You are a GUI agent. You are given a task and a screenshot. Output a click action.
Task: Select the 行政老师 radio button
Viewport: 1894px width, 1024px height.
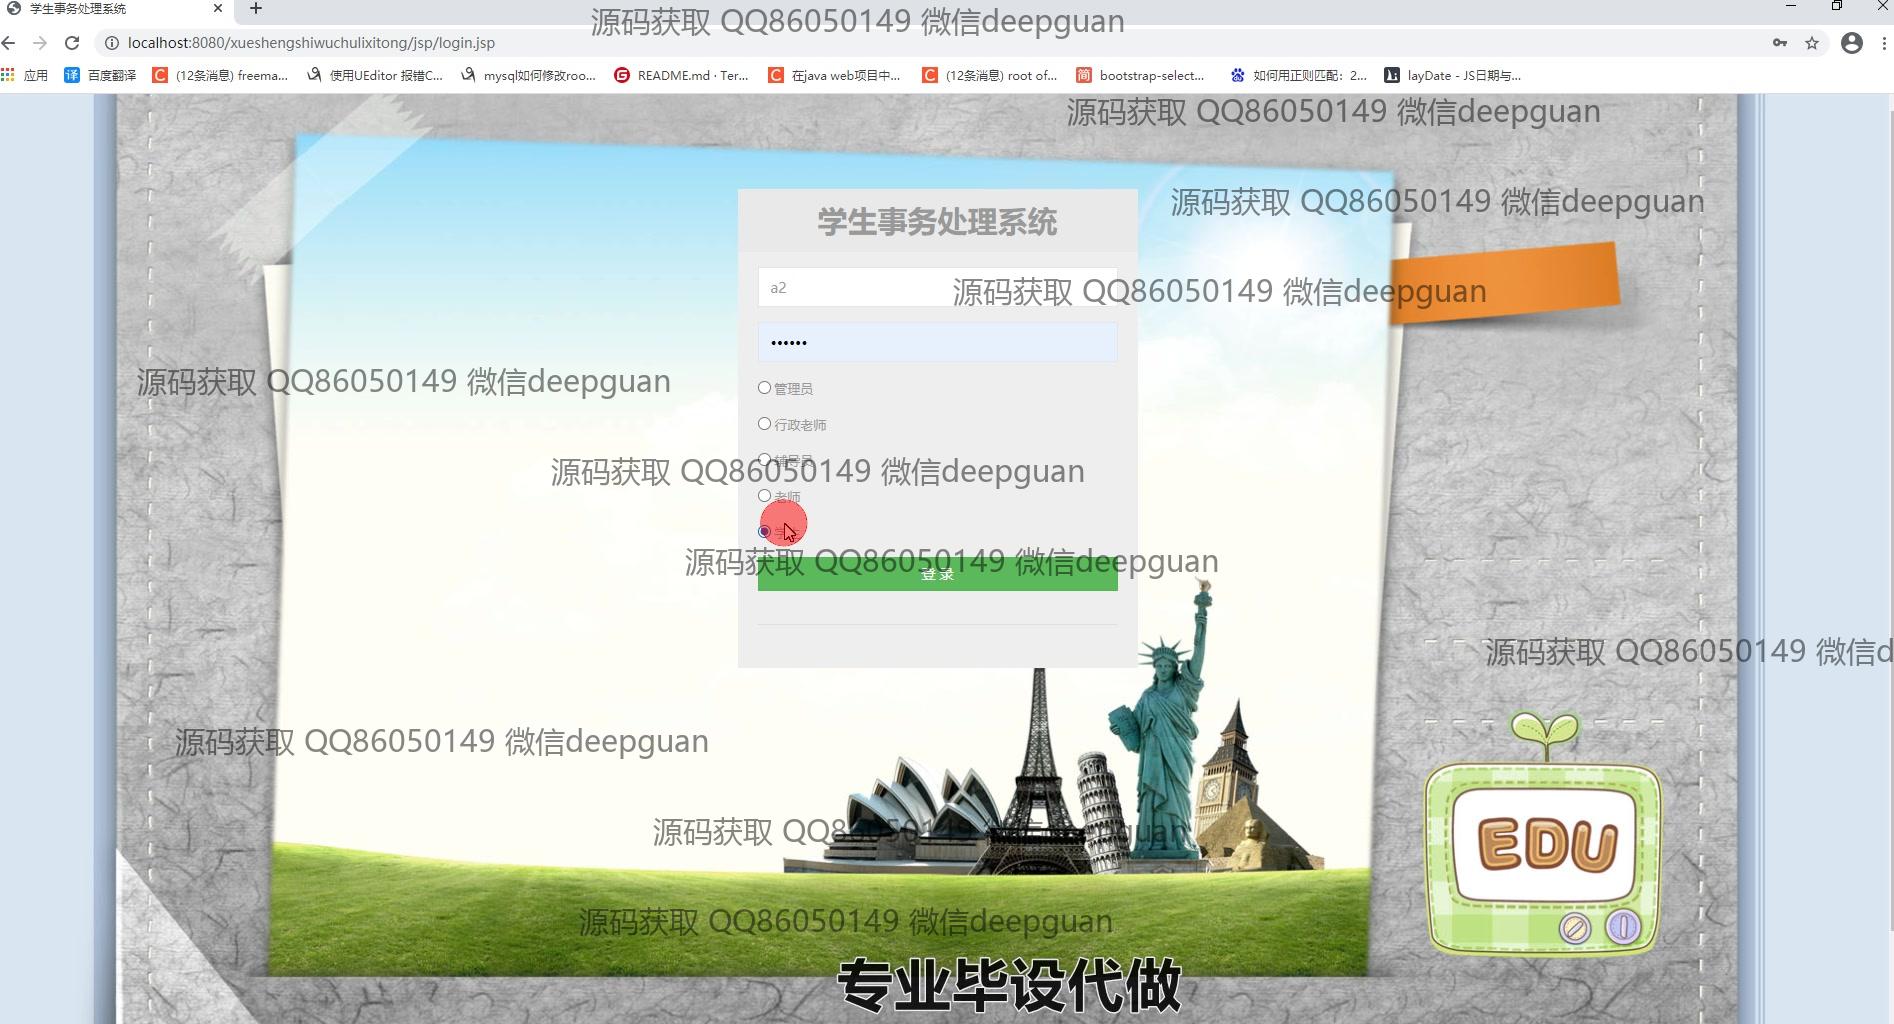point(764,424)
